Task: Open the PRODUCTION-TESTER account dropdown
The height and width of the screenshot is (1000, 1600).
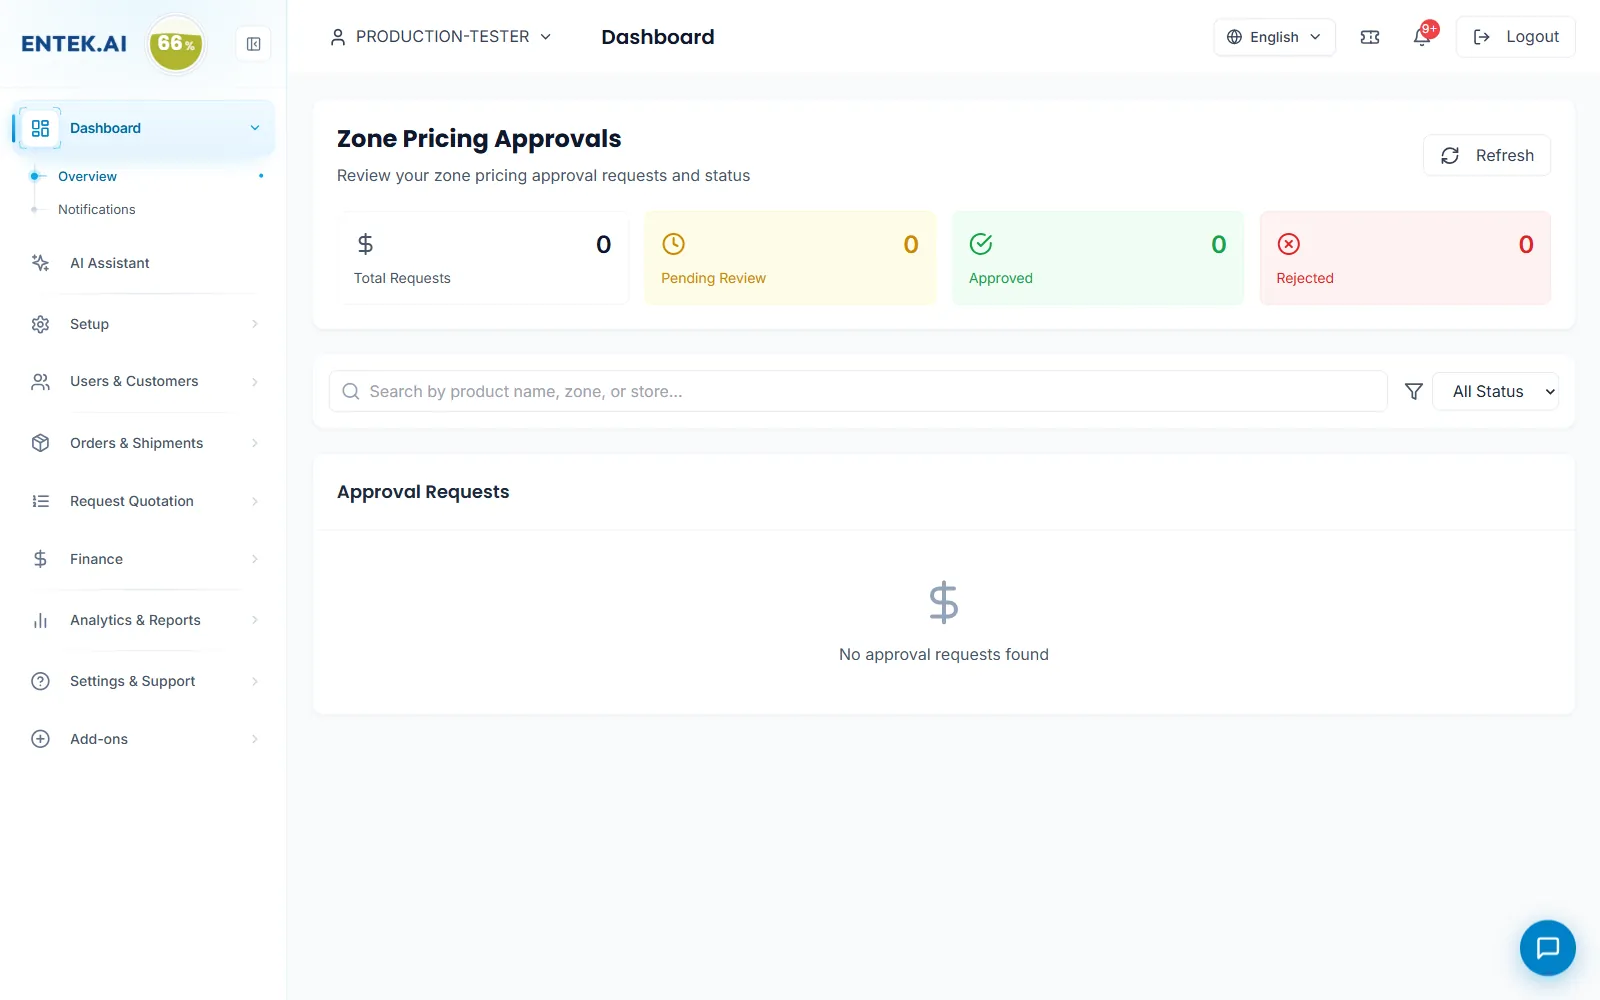Action: tap(441, 37)
